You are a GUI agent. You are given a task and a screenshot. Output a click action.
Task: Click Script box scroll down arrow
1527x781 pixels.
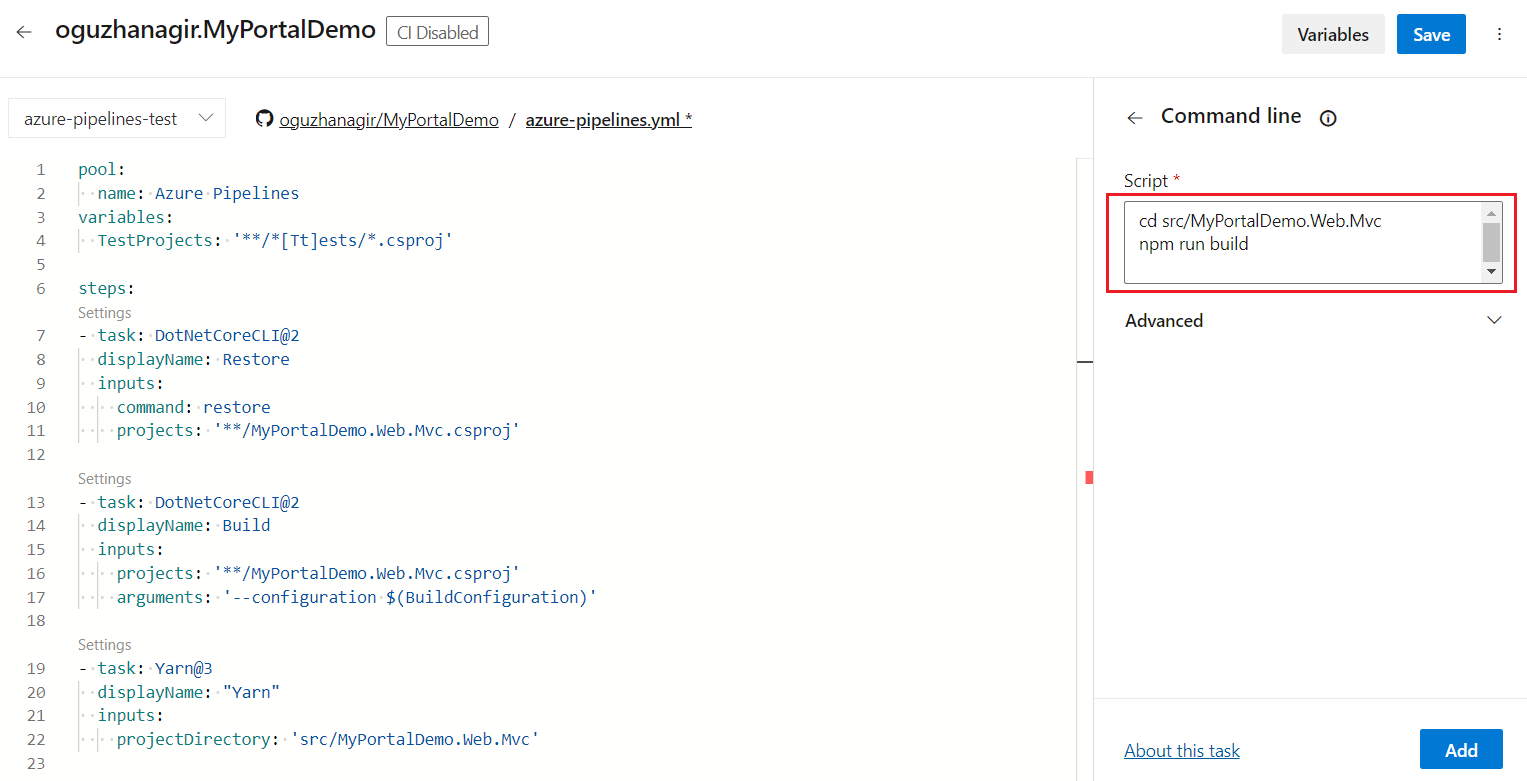tap(1491, 272)
